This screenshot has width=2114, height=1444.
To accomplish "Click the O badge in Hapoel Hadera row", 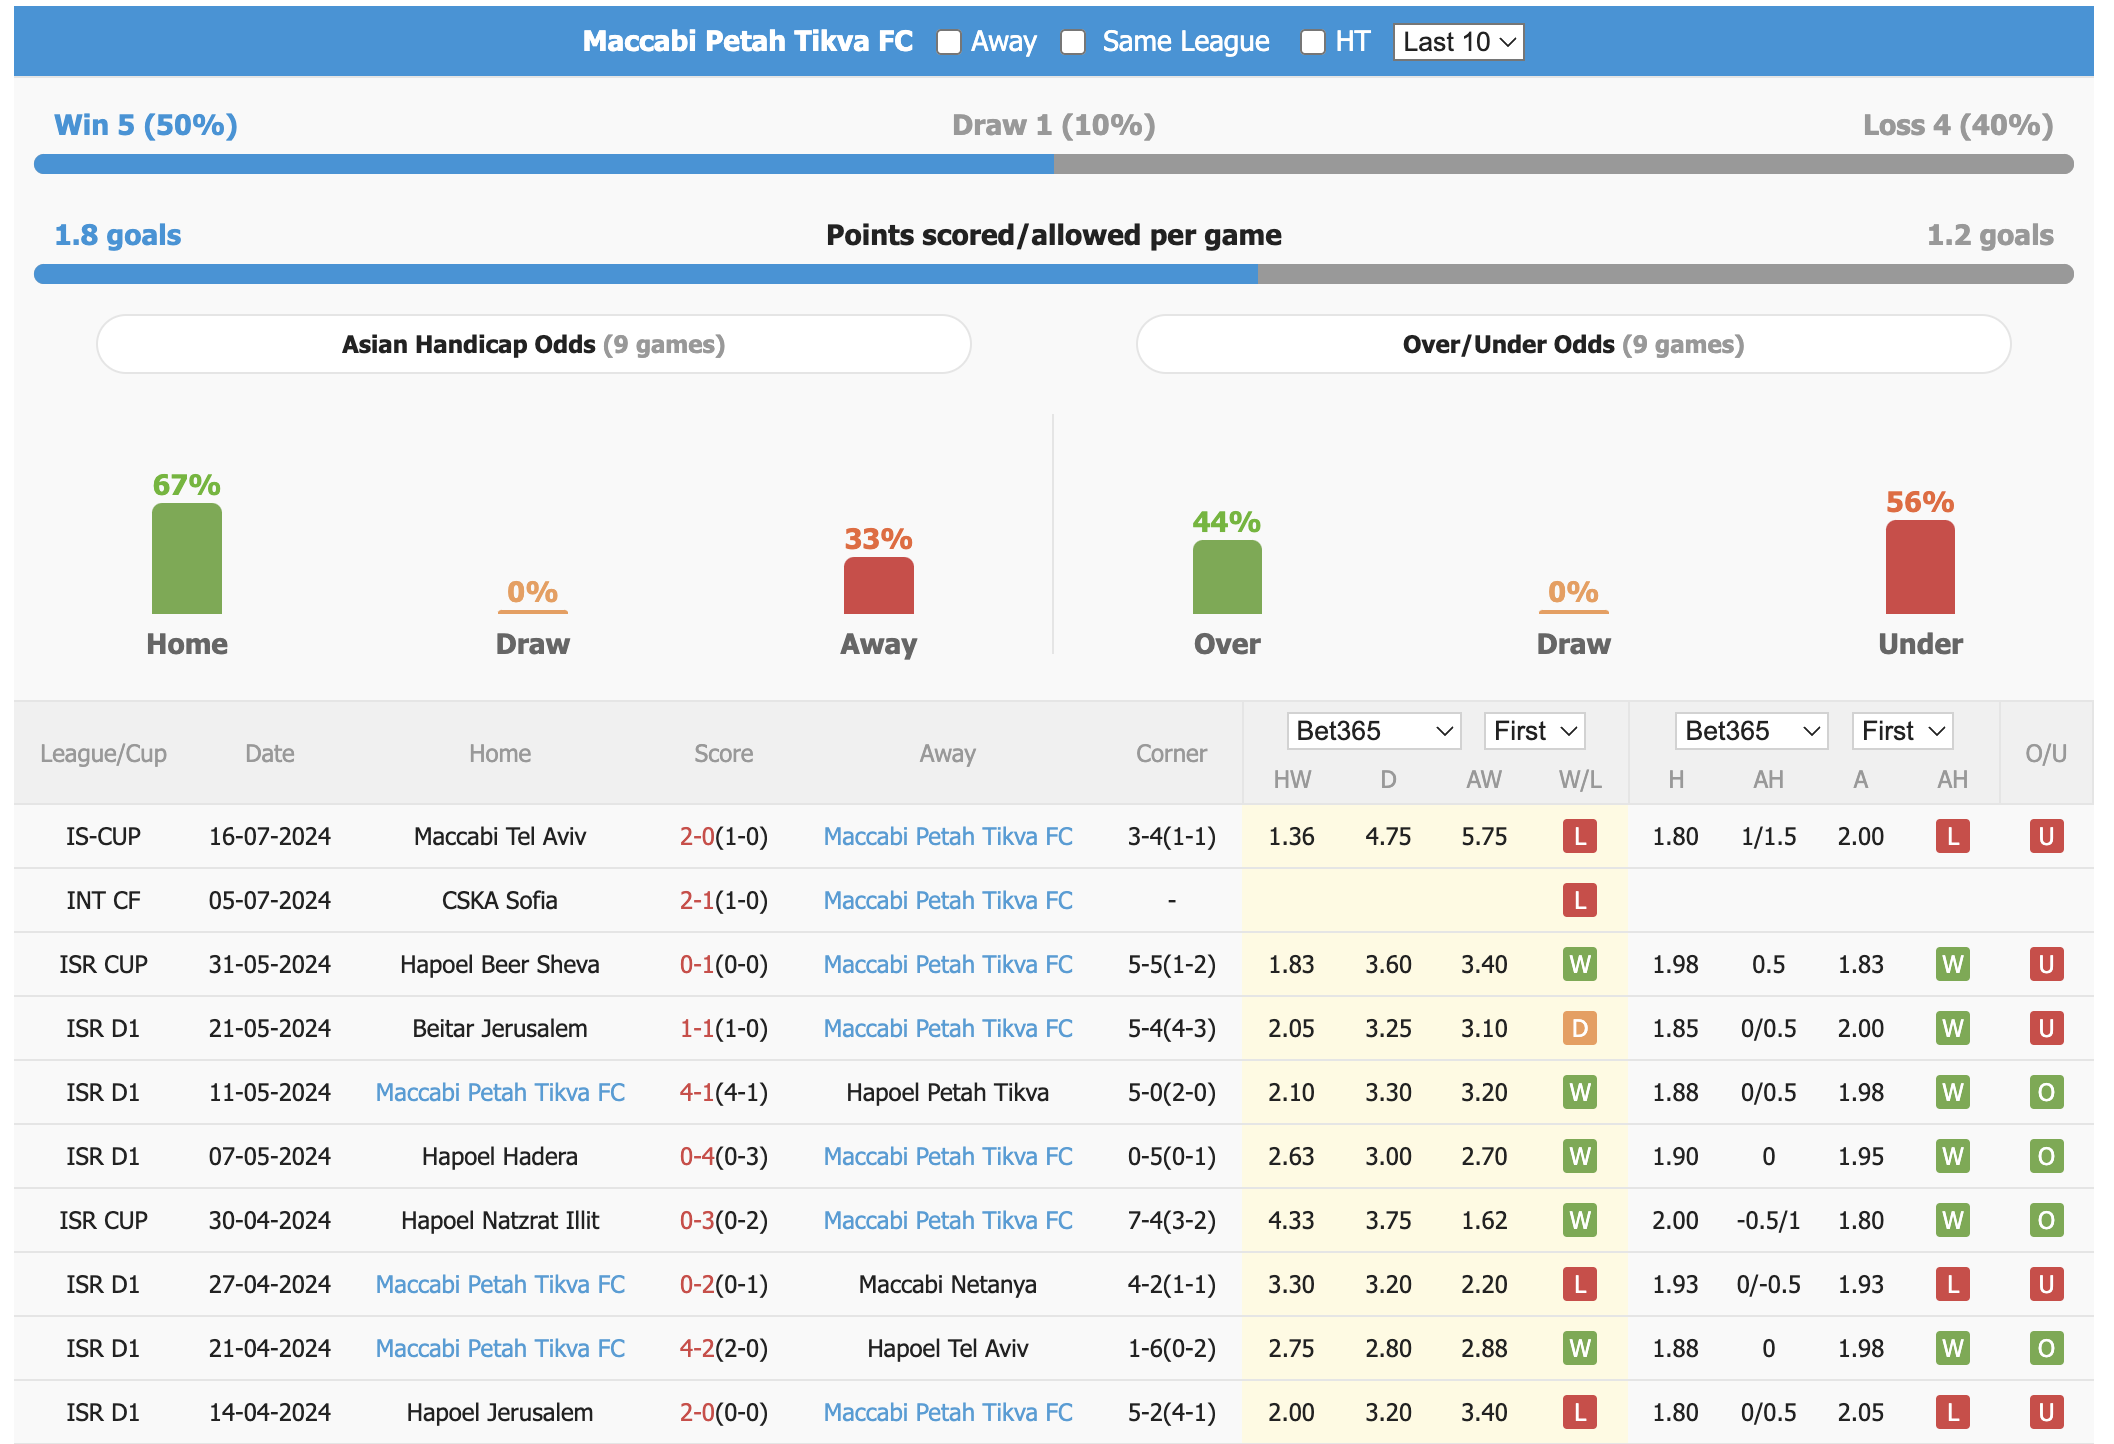I will pyautogui.click(x=2046, y=1156).
